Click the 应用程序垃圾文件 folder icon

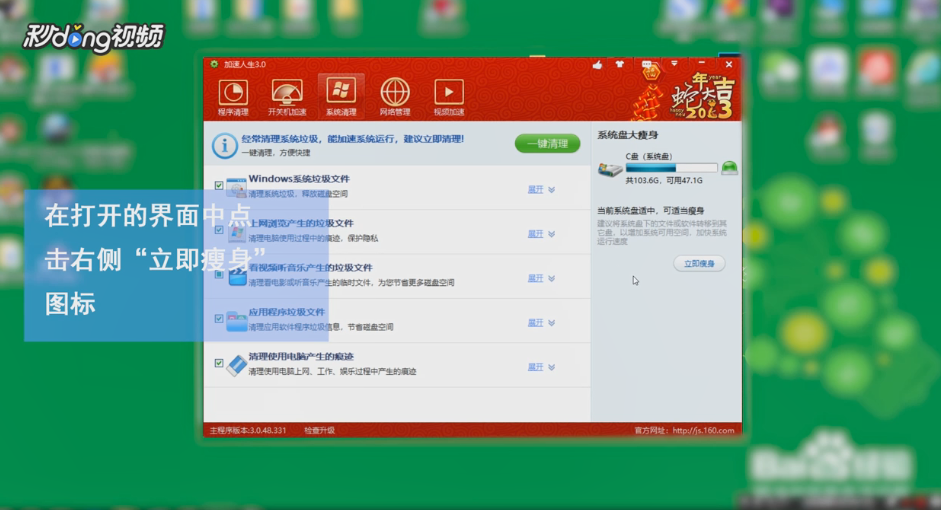tap(236, 320)
